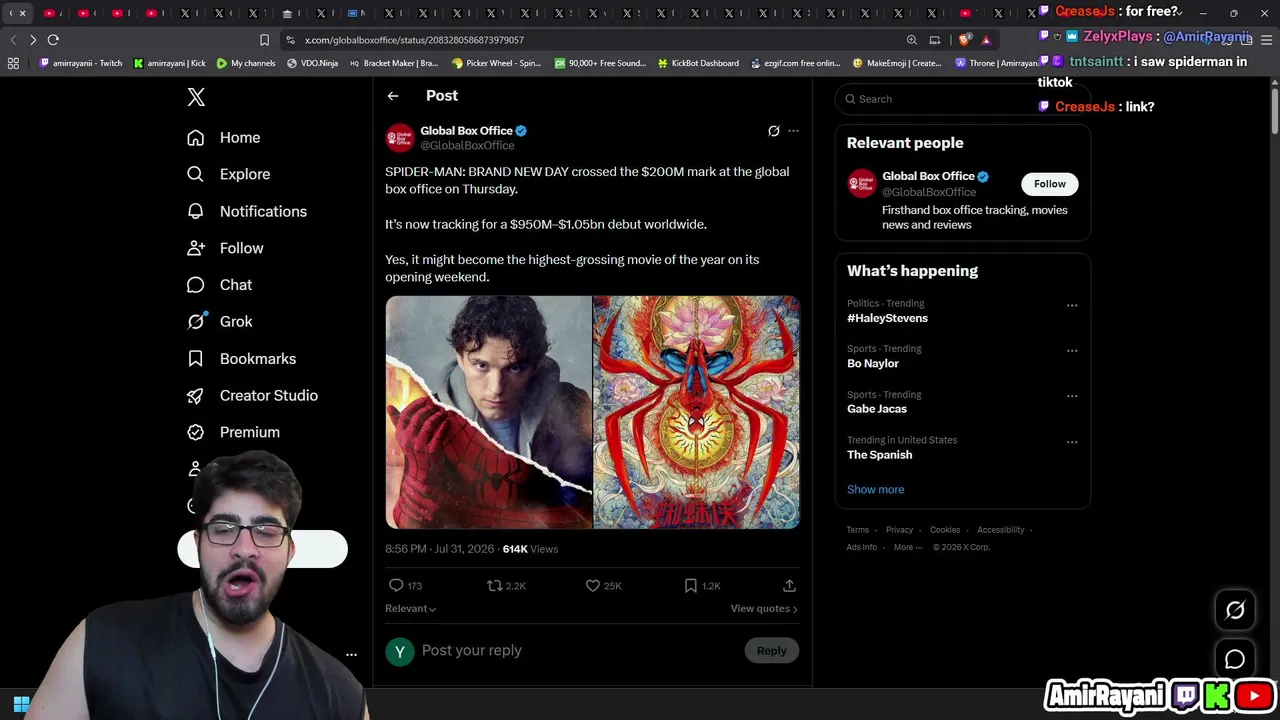Open the KickBot Dashboard bookmark
This screenshot has height=720, width=1280.
(x=698, y=63)
